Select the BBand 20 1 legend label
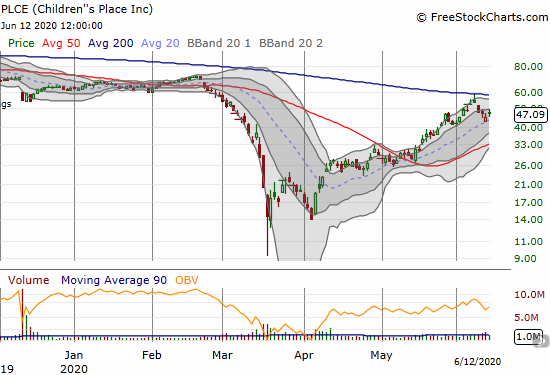Viewport: 550px width, 375px height. point(219,43)
